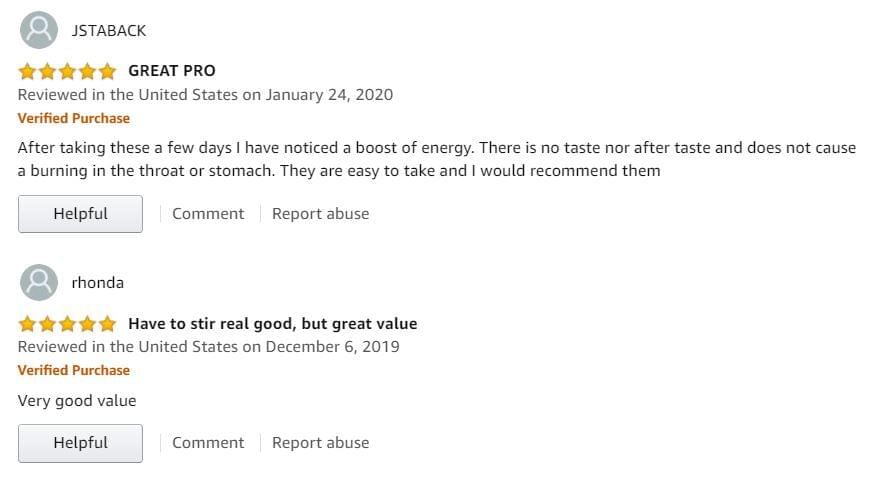Open the rhonda reviewer profile name
The width and height of the screenshot is (894, 491).
click(97, 283)
